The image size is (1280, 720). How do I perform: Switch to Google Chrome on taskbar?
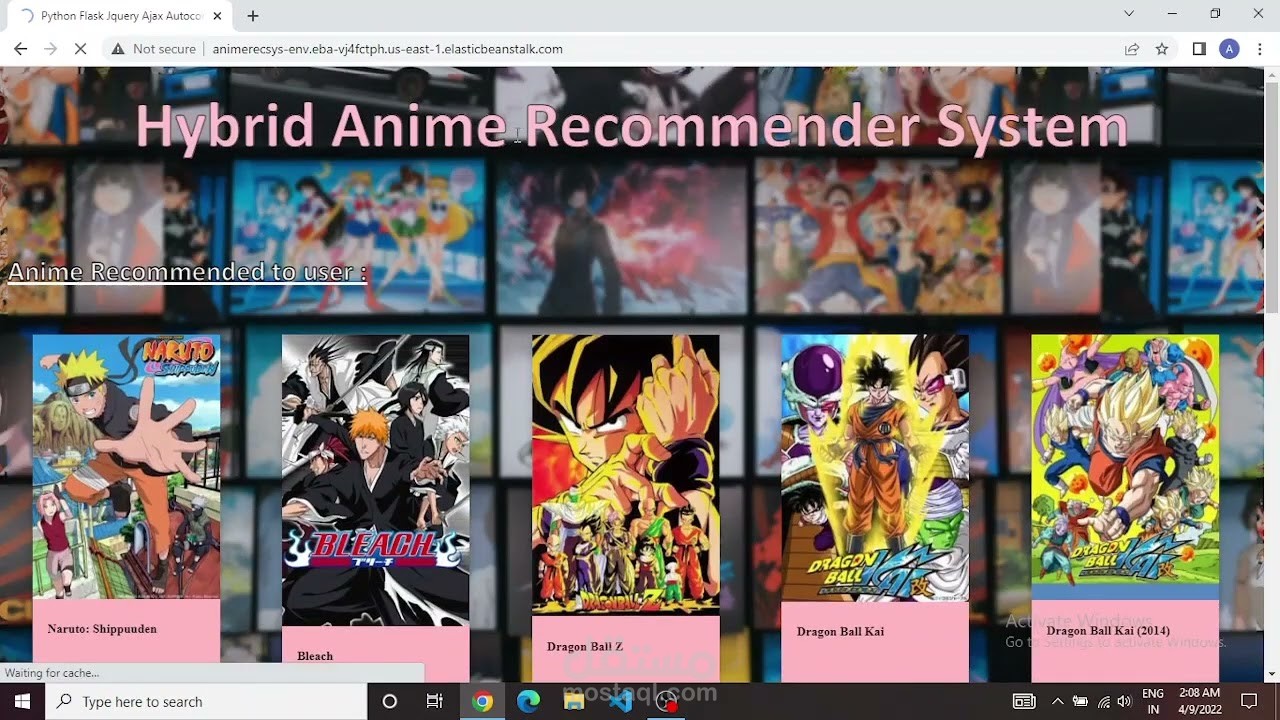(x=482, y=701)
